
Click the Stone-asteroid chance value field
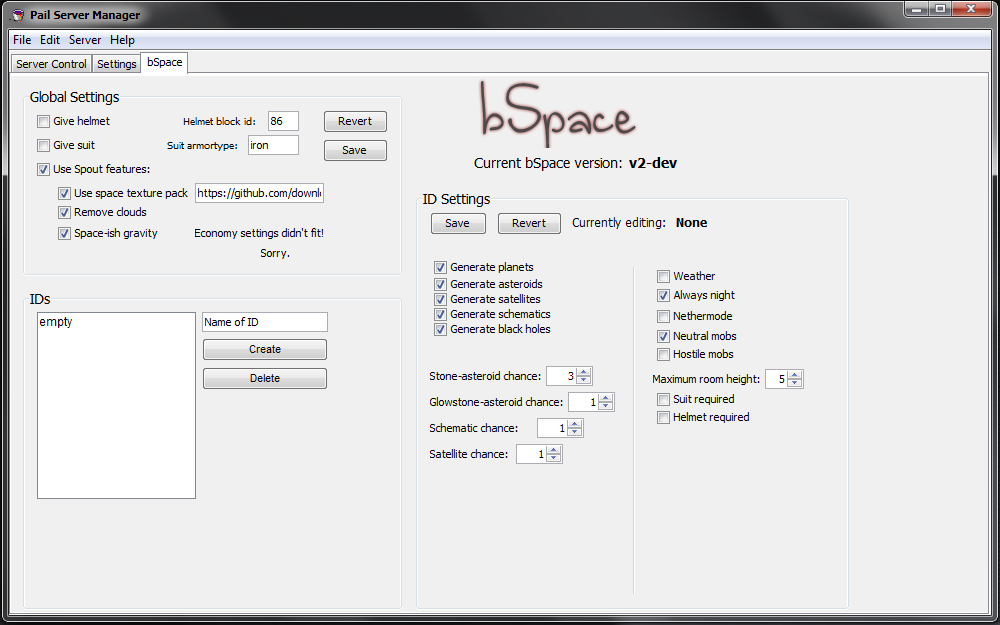coord(561,376)
